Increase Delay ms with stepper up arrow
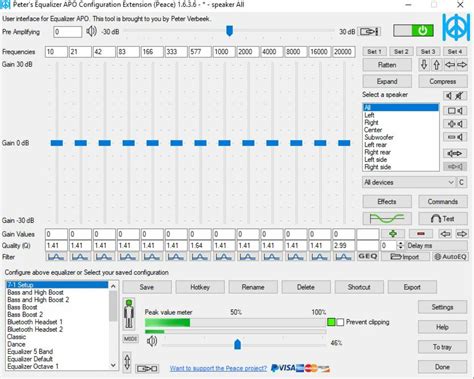 click(x=401, y=244)
